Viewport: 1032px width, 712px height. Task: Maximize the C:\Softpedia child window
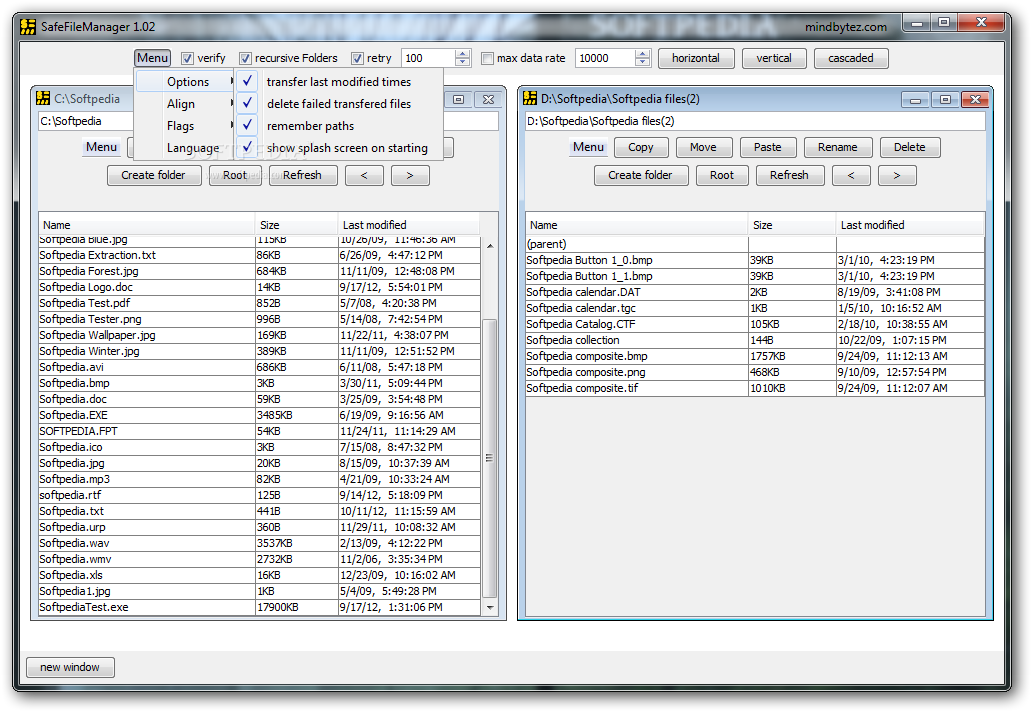coord(459,99)
